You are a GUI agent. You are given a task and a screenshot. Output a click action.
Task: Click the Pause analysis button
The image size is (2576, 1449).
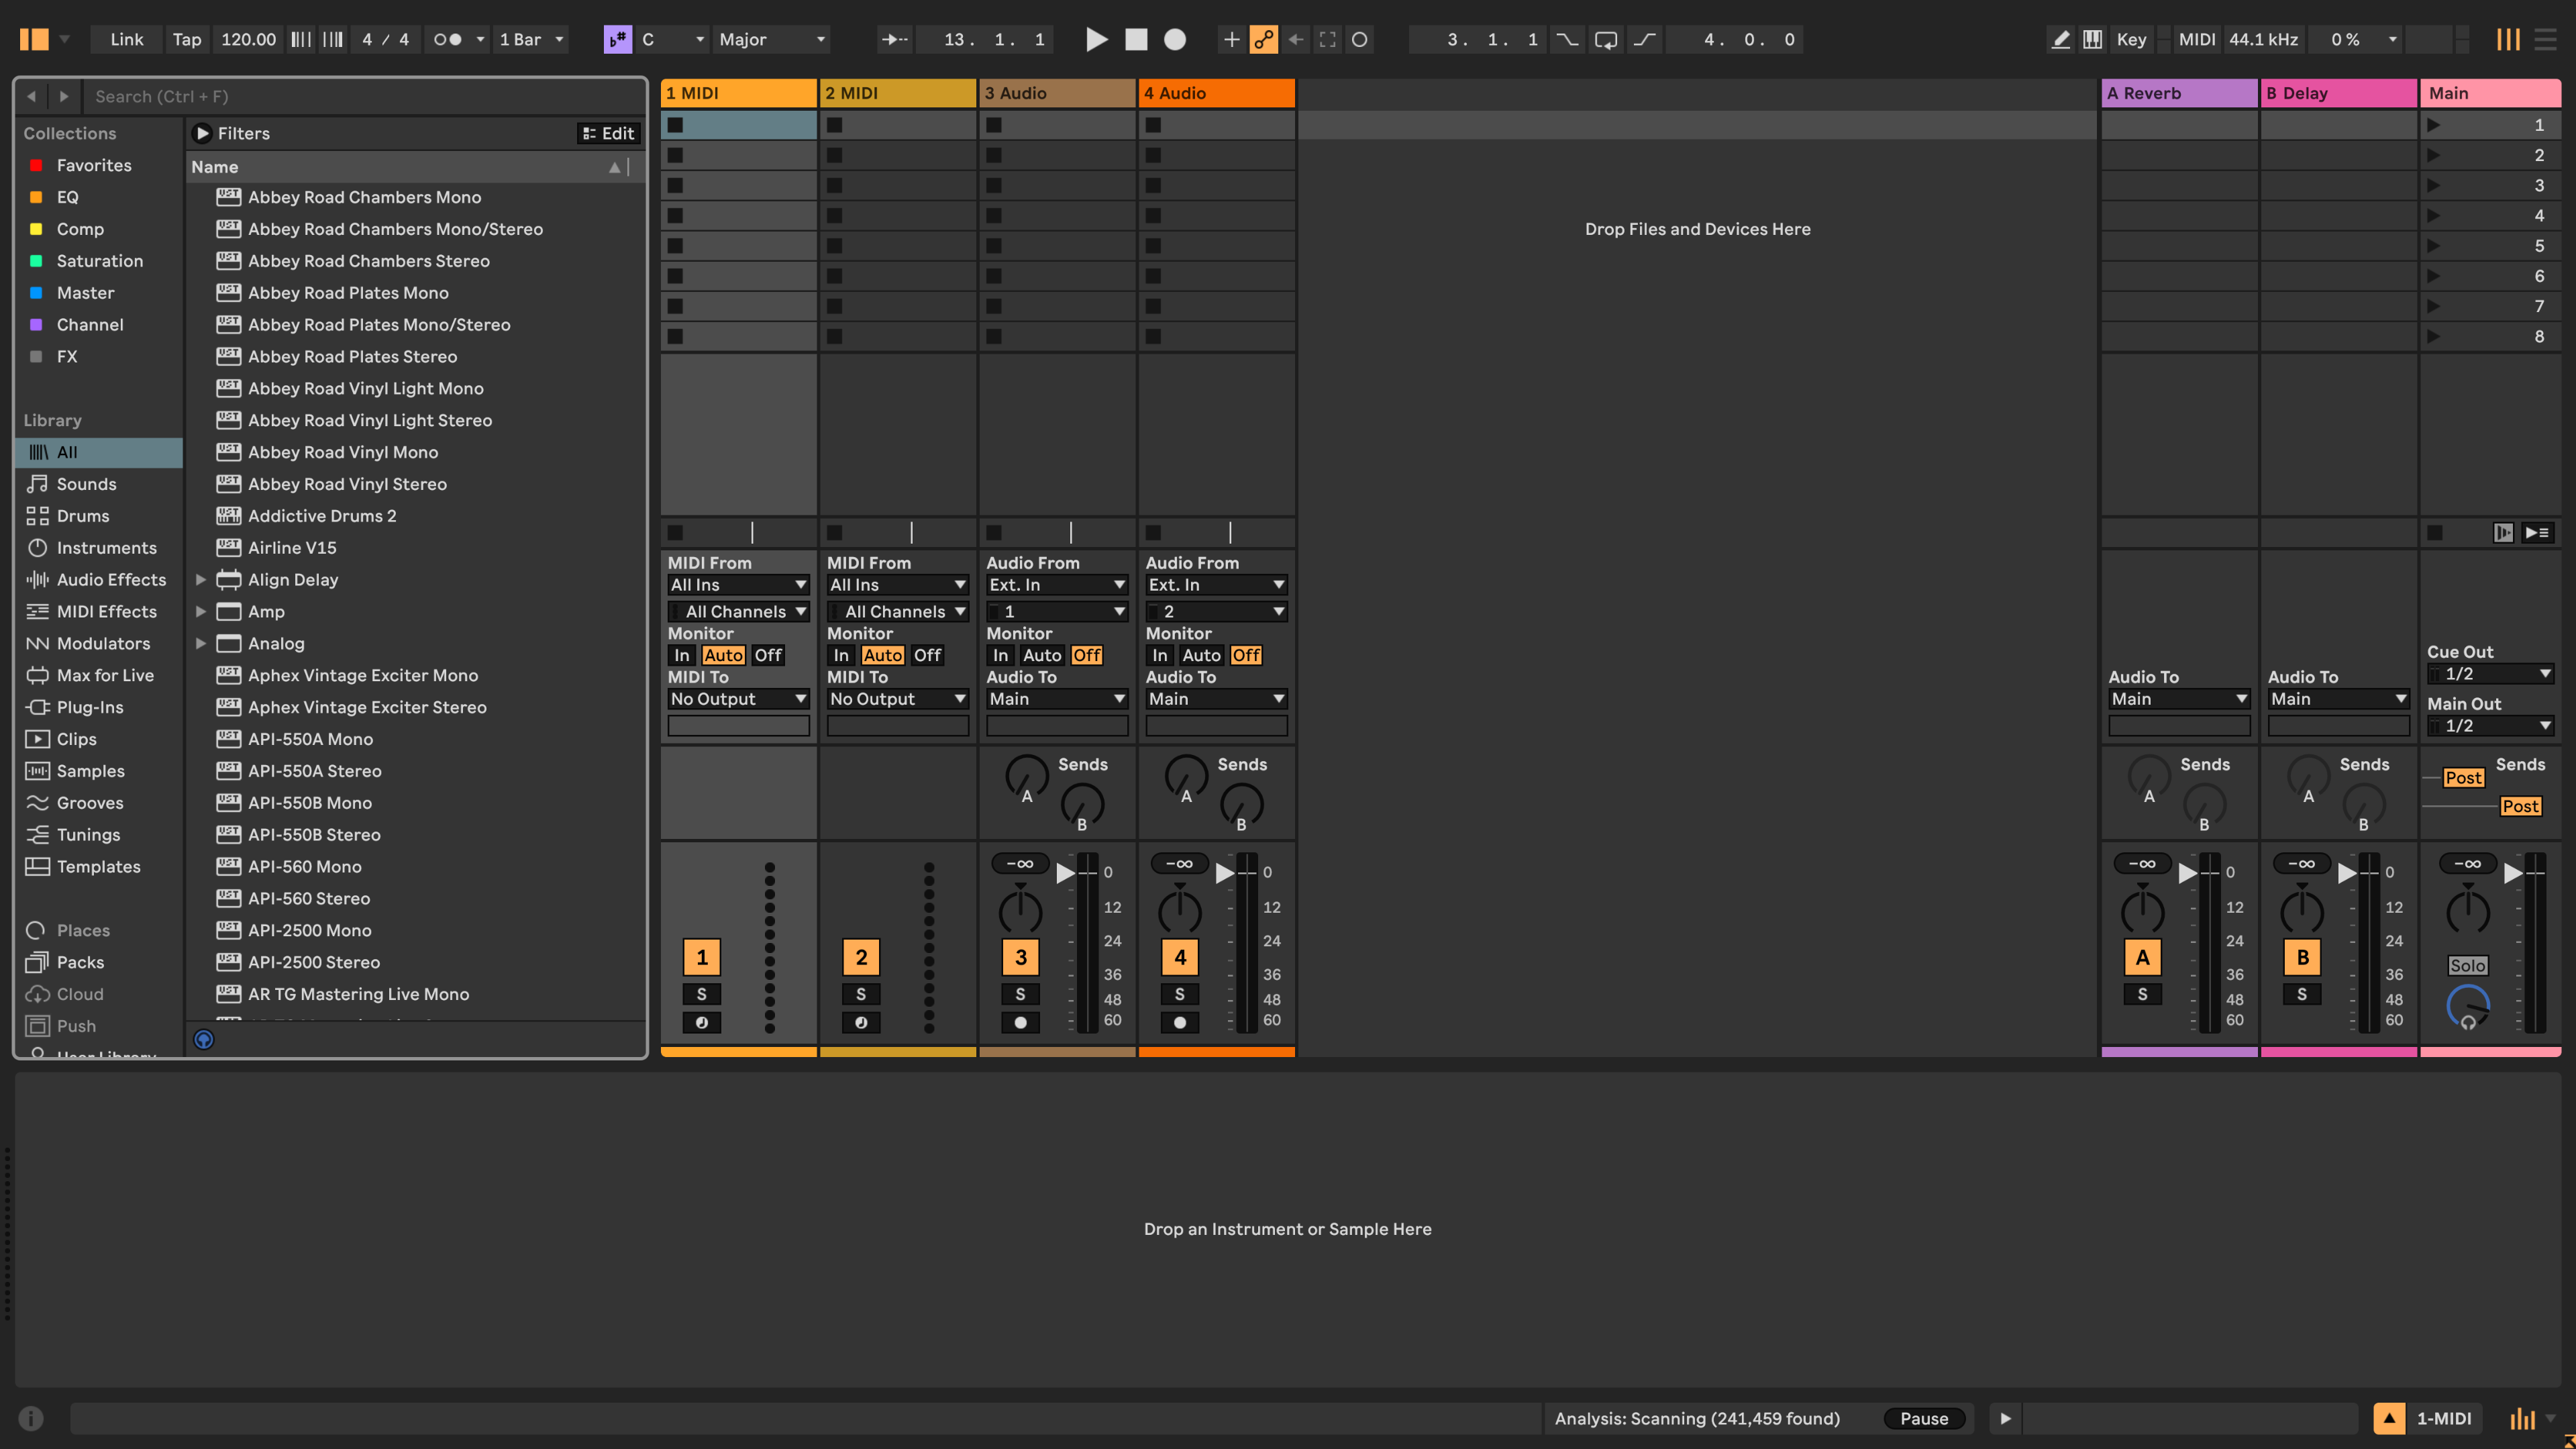(1924, 1418)
